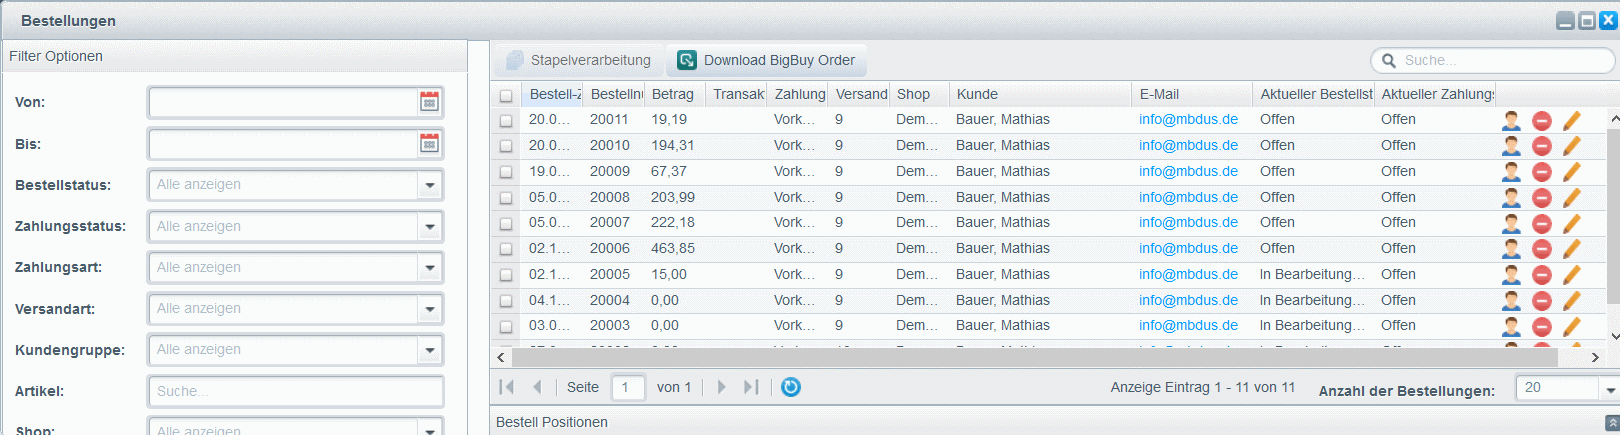Edit order 20009 with pencil icon
1620x435 pixels.
(x=1572, y=172)
